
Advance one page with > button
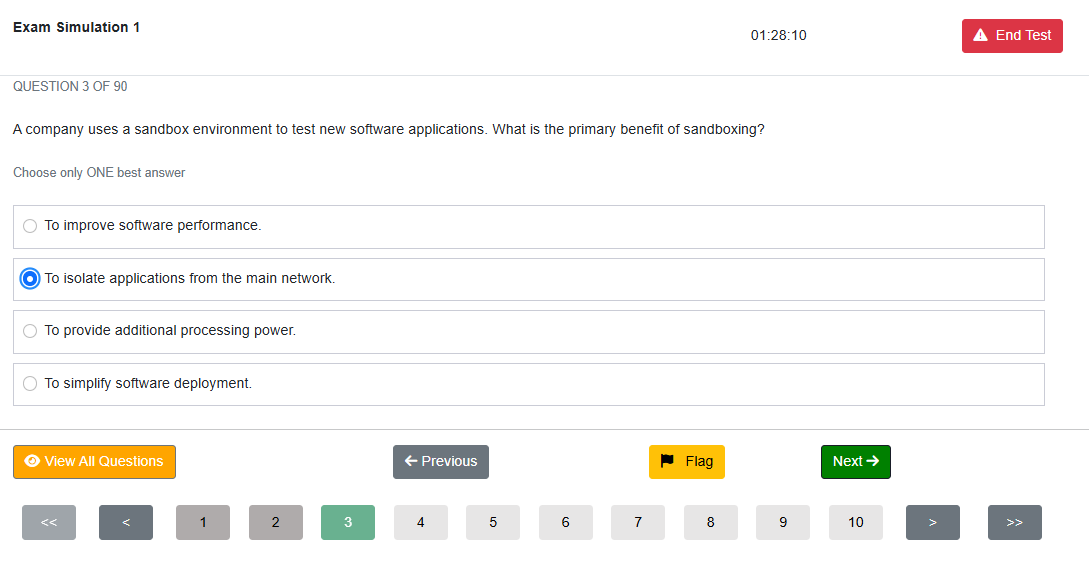tap(933, 523)
